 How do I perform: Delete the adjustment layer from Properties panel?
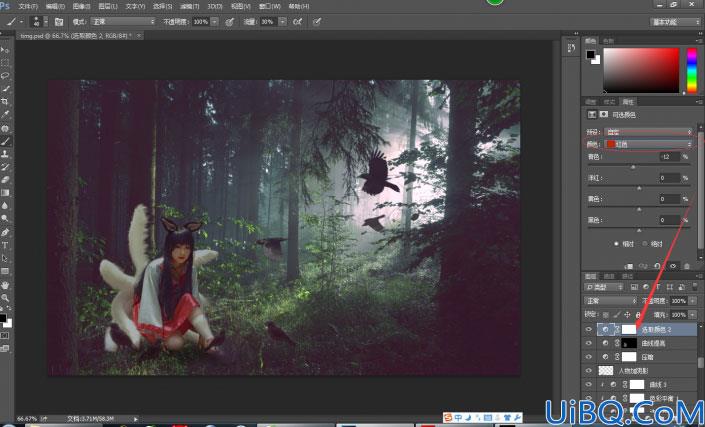[x=687, y=266]
